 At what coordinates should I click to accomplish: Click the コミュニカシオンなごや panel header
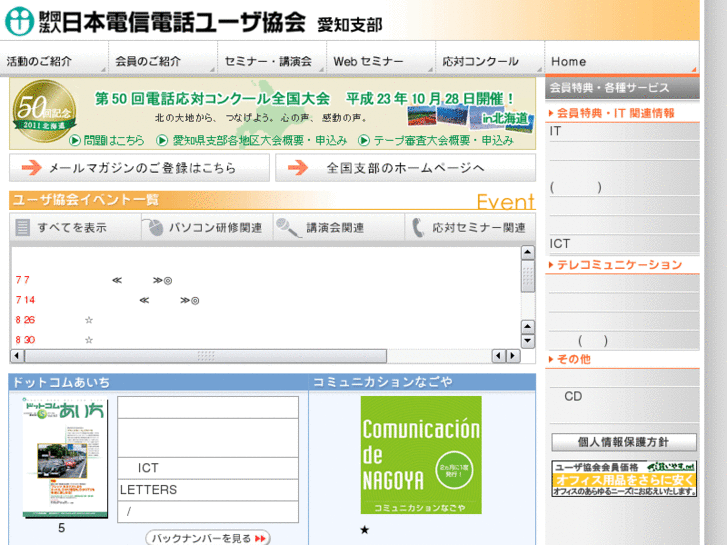[x=422, y=382]
